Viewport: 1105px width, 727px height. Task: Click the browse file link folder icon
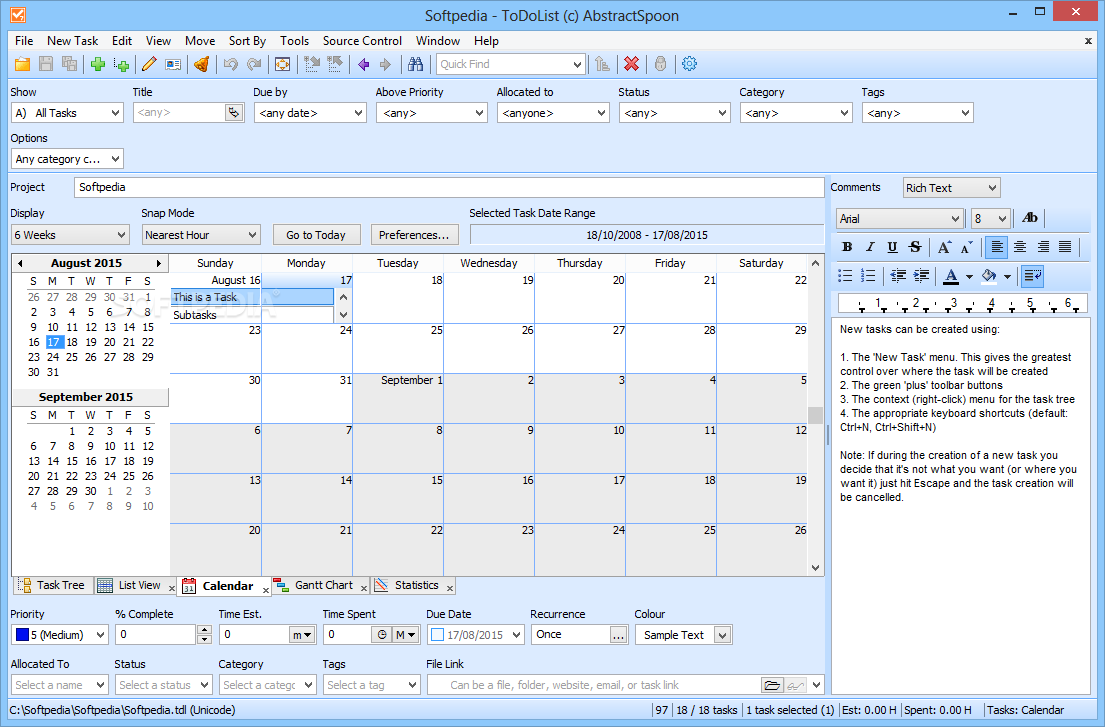pos(772,685)
